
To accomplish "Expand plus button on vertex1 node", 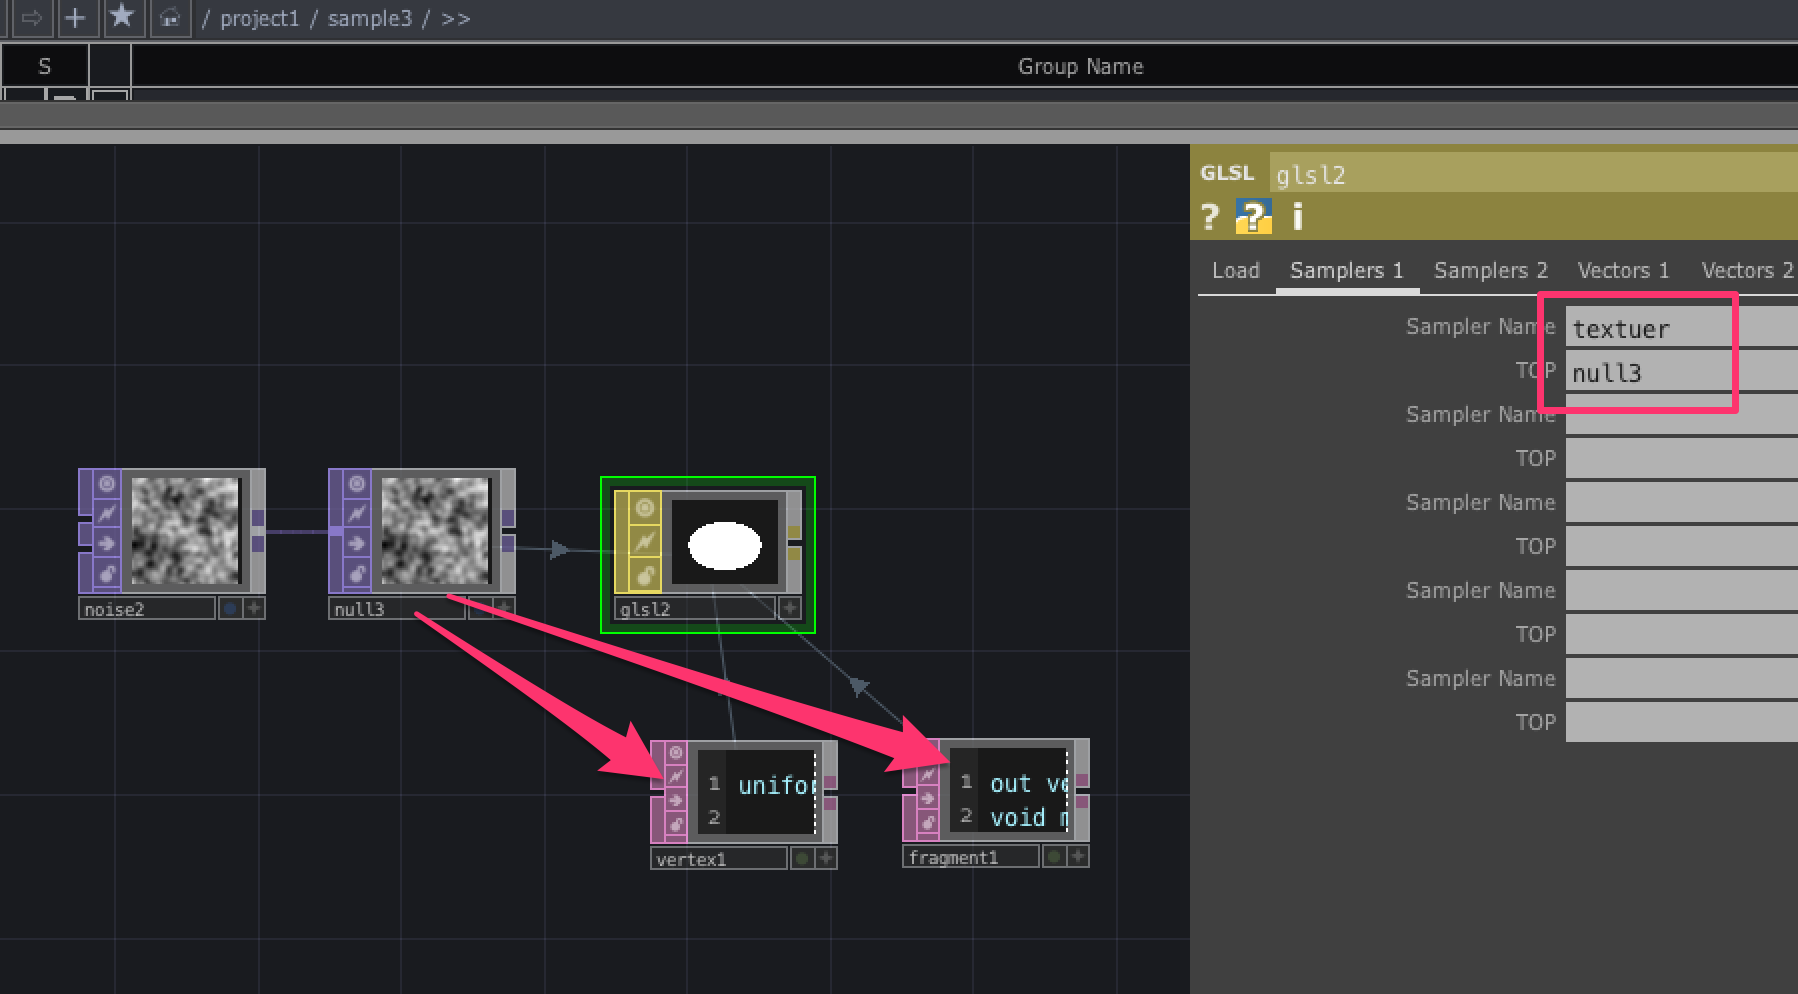I will pos(826,858).
